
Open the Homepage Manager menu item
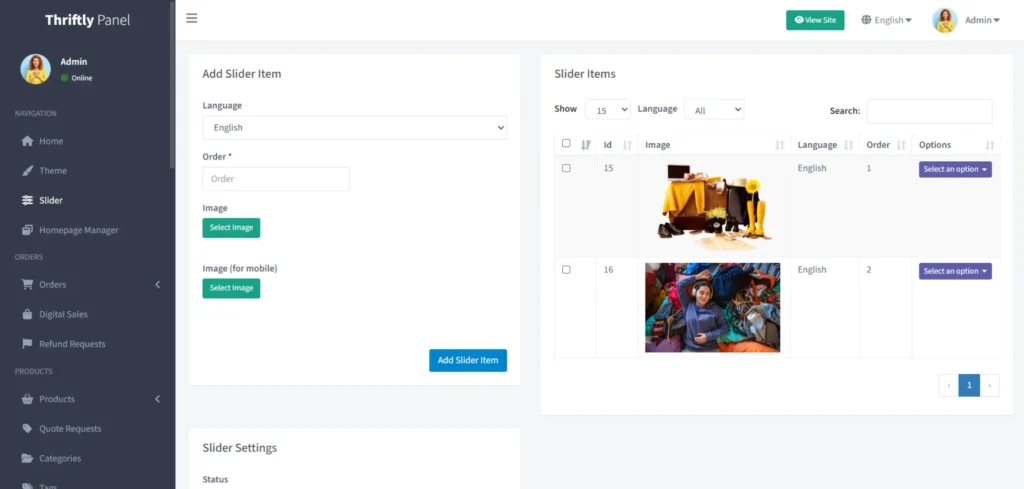point(78,230)
